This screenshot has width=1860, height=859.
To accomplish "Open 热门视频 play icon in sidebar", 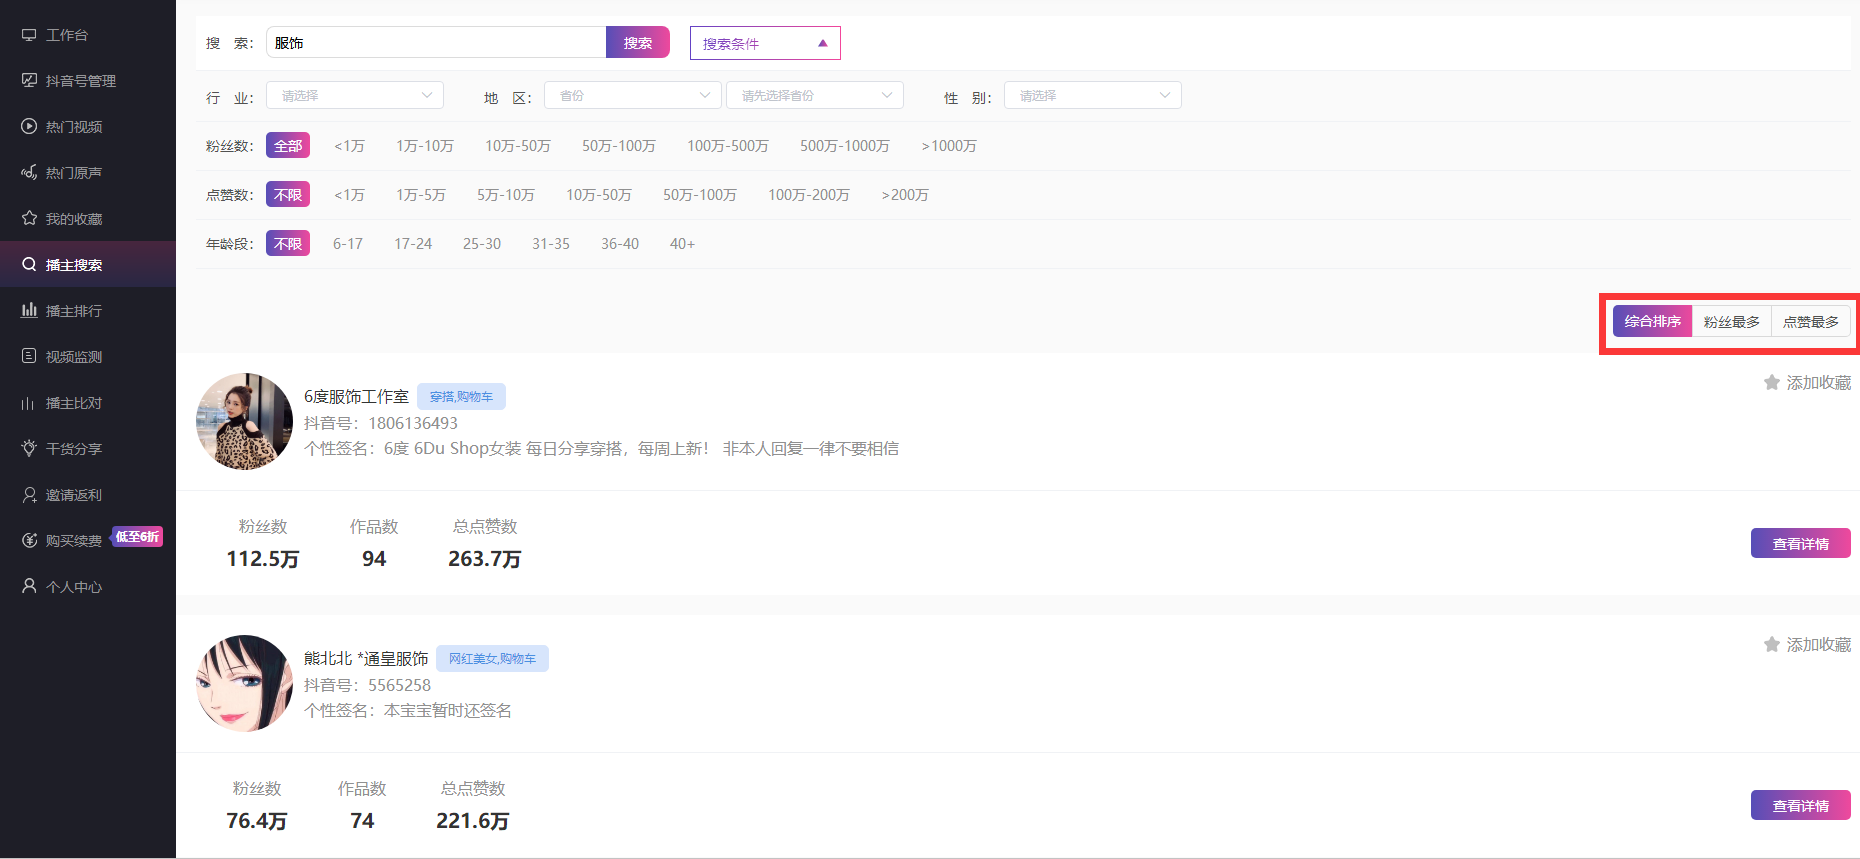I will 29,127.
